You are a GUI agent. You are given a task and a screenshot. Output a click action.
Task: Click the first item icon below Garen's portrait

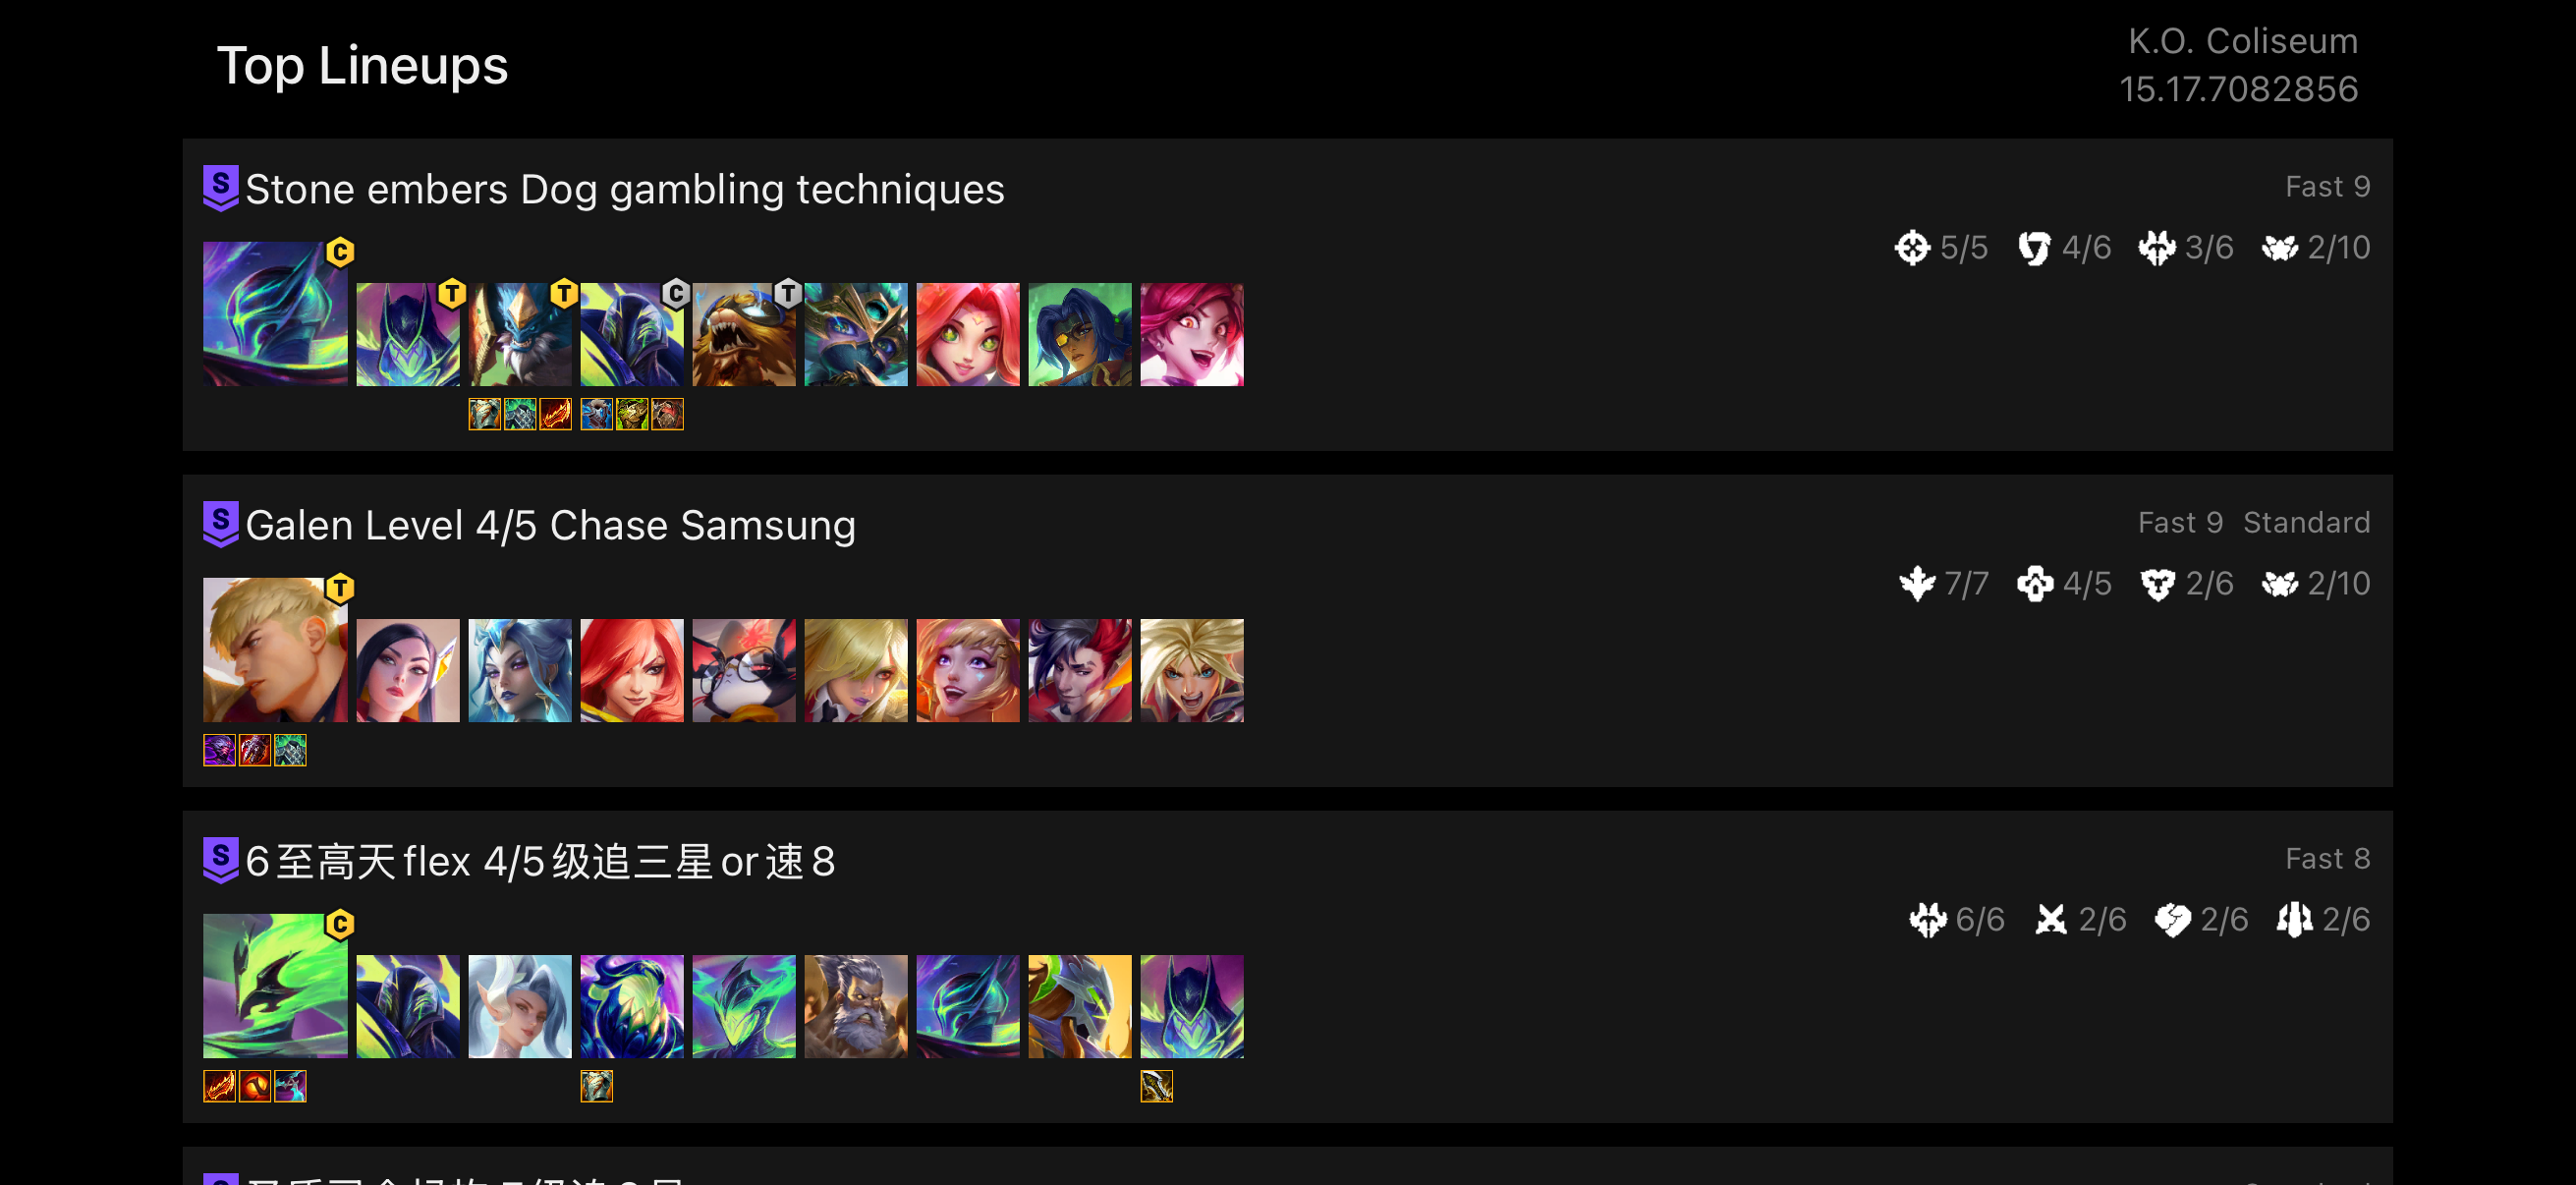[218, 751]
